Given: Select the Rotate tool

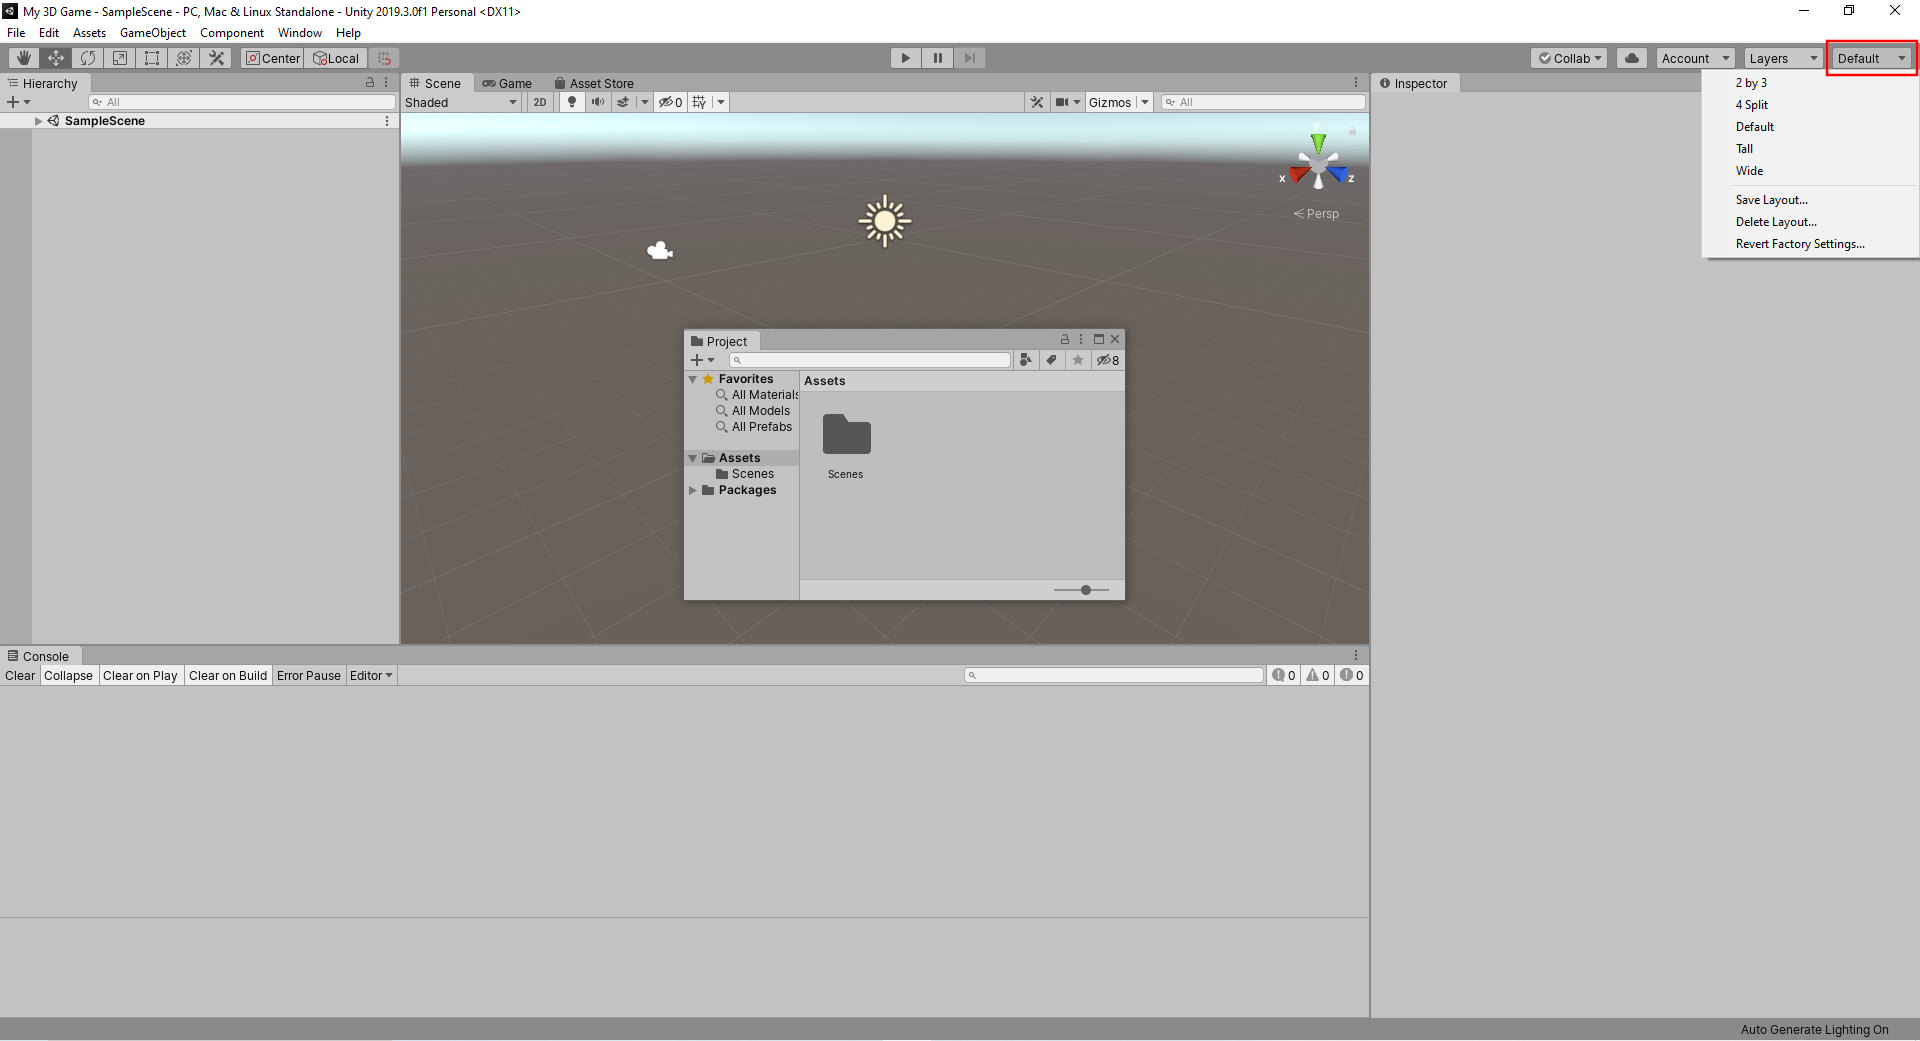Looking at the screenshot, I should click(88, 58).
